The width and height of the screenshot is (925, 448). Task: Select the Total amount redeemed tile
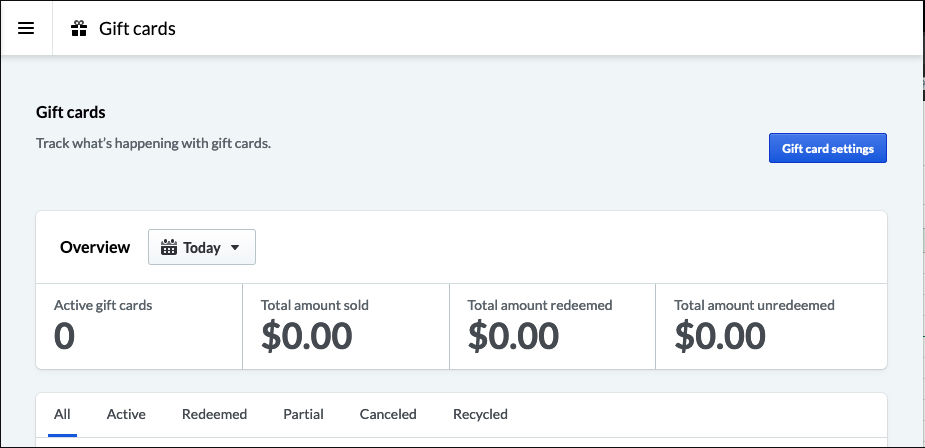pyautogui.click(x=552, y=326)
